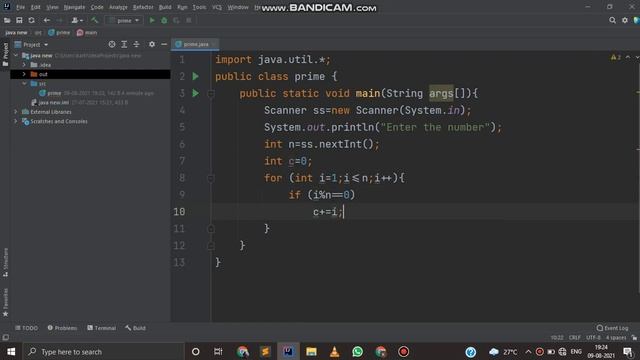640x360 pixels.
Task: Click the run gutter arrow beside class prime
Action: click(196, 76)
